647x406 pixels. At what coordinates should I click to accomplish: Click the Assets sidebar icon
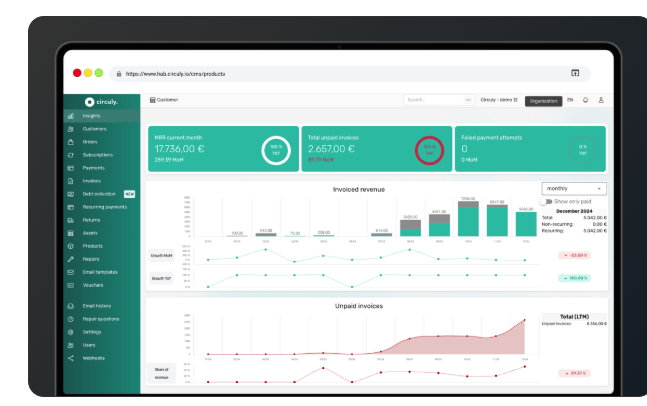(70, 232)
